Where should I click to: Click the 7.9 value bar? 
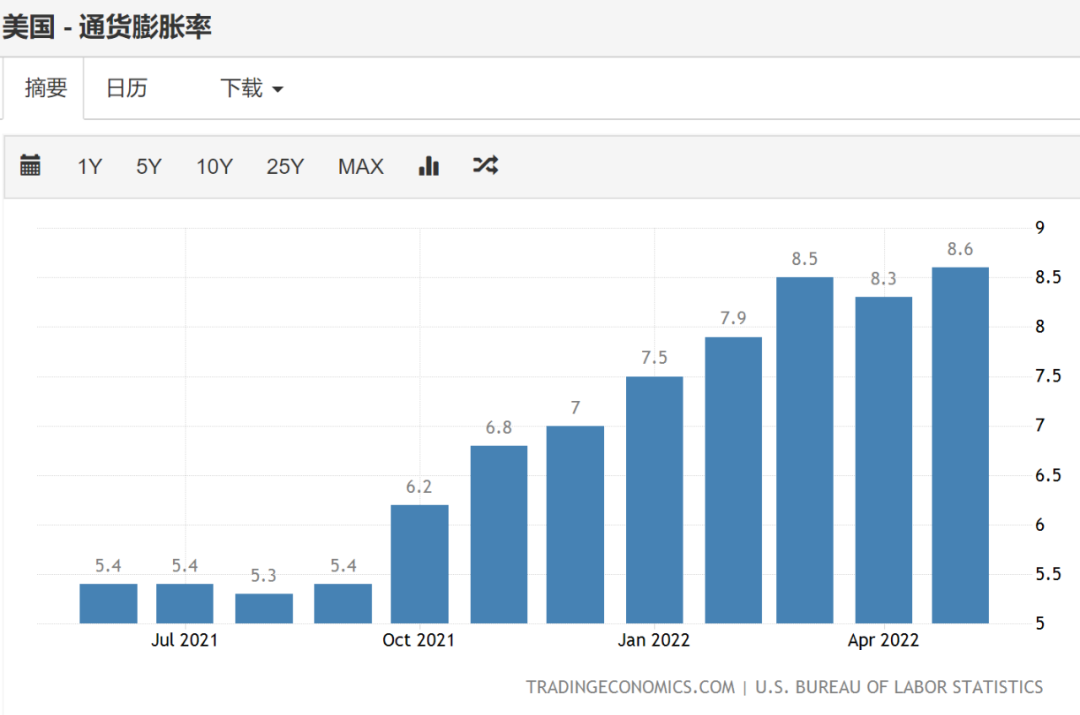tap(734, 480)
